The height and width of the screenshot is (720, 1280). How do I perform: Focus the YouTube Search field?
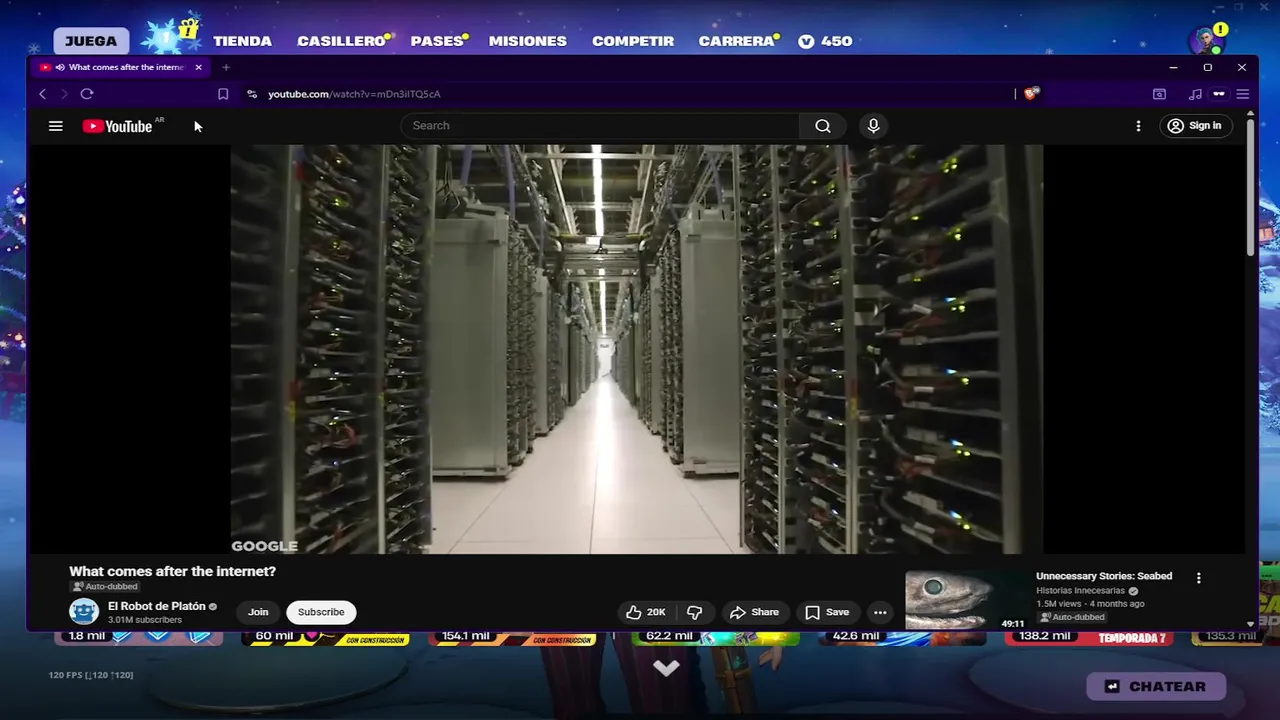pos(600,126)
